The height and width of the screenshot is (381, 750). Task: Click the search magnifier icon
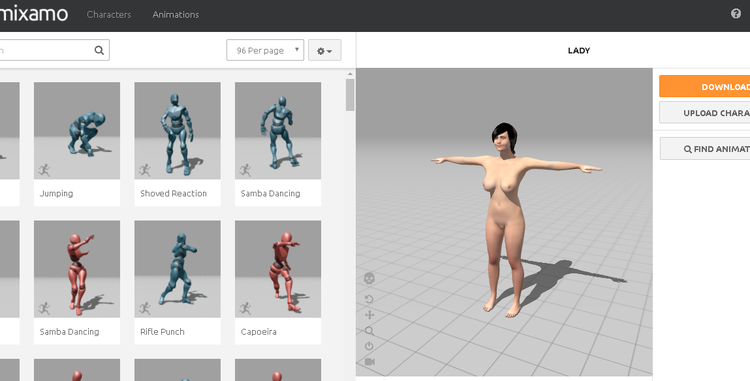pyautogui.click(x=99, y=50)
